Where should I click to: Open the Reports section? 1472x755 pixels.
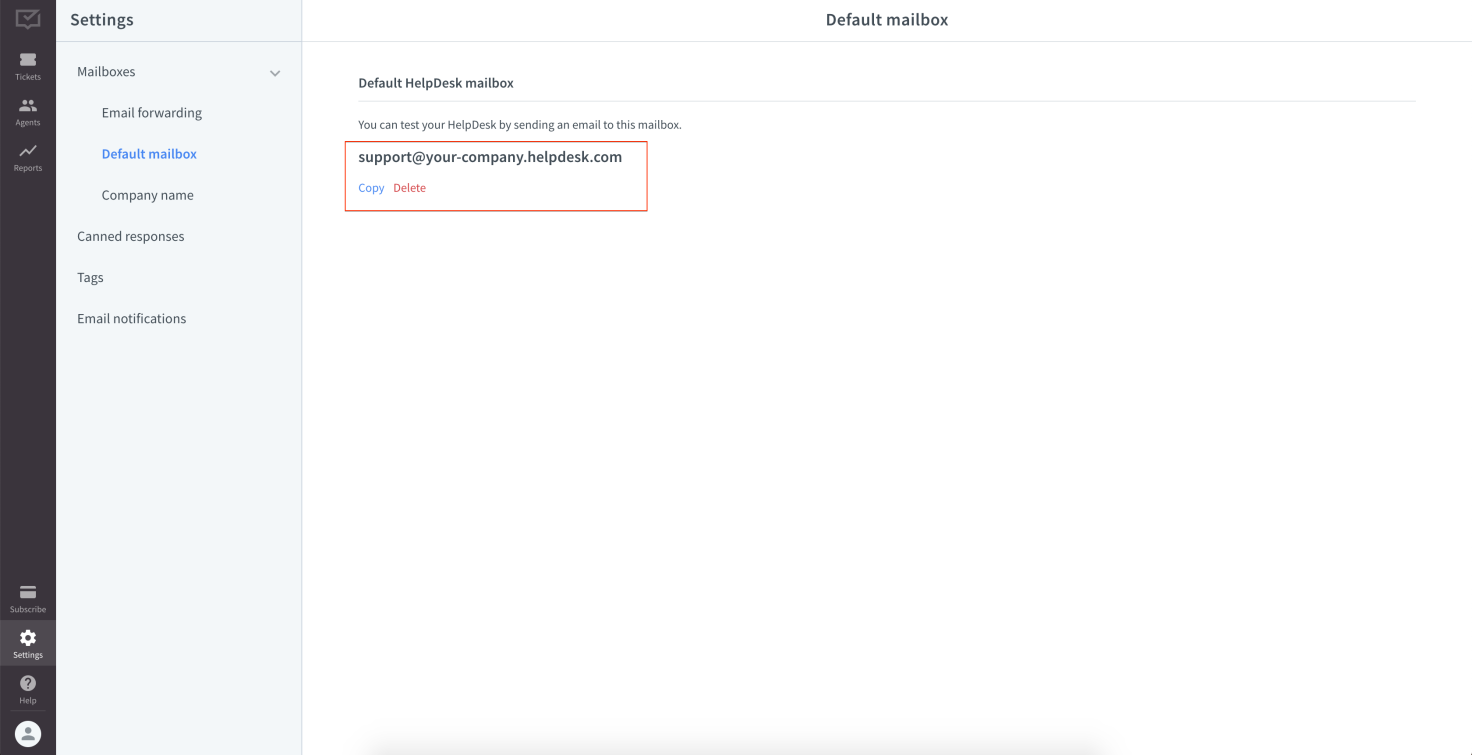(x=28, y=158)
